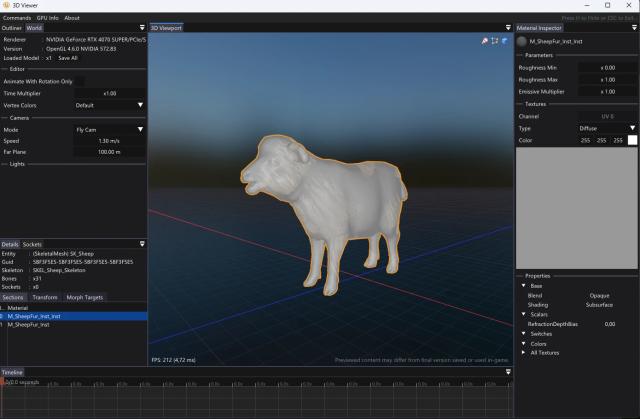The height and width of the screenshot is (419, 640).
Task: Click the Roughness Min value field
Action: 607,68
